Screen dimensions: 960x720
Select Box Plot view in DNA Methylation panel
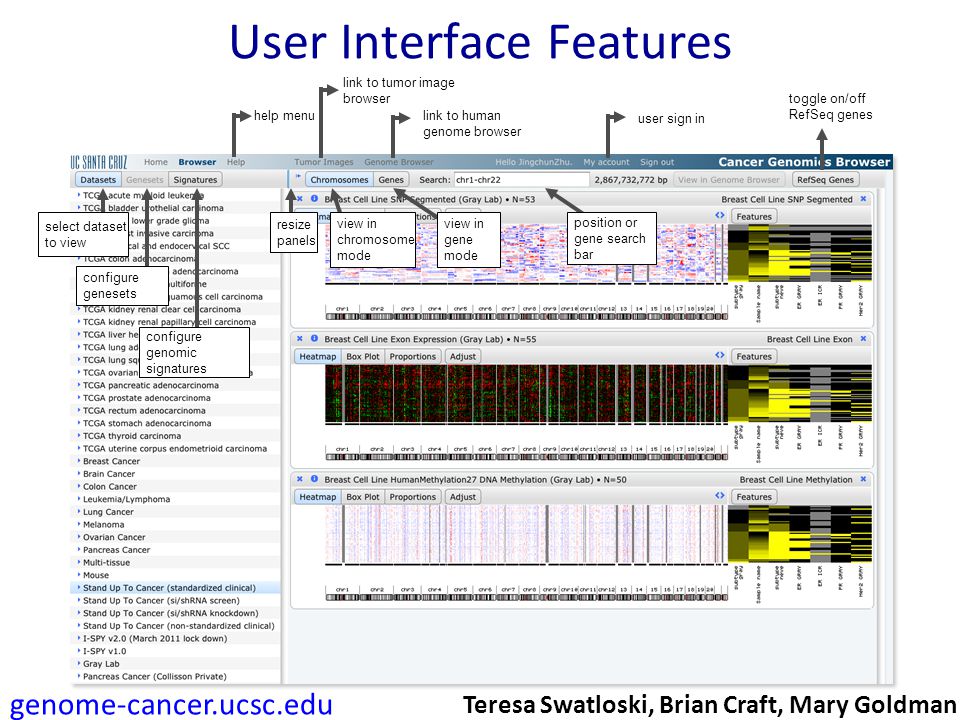(363, 497)
